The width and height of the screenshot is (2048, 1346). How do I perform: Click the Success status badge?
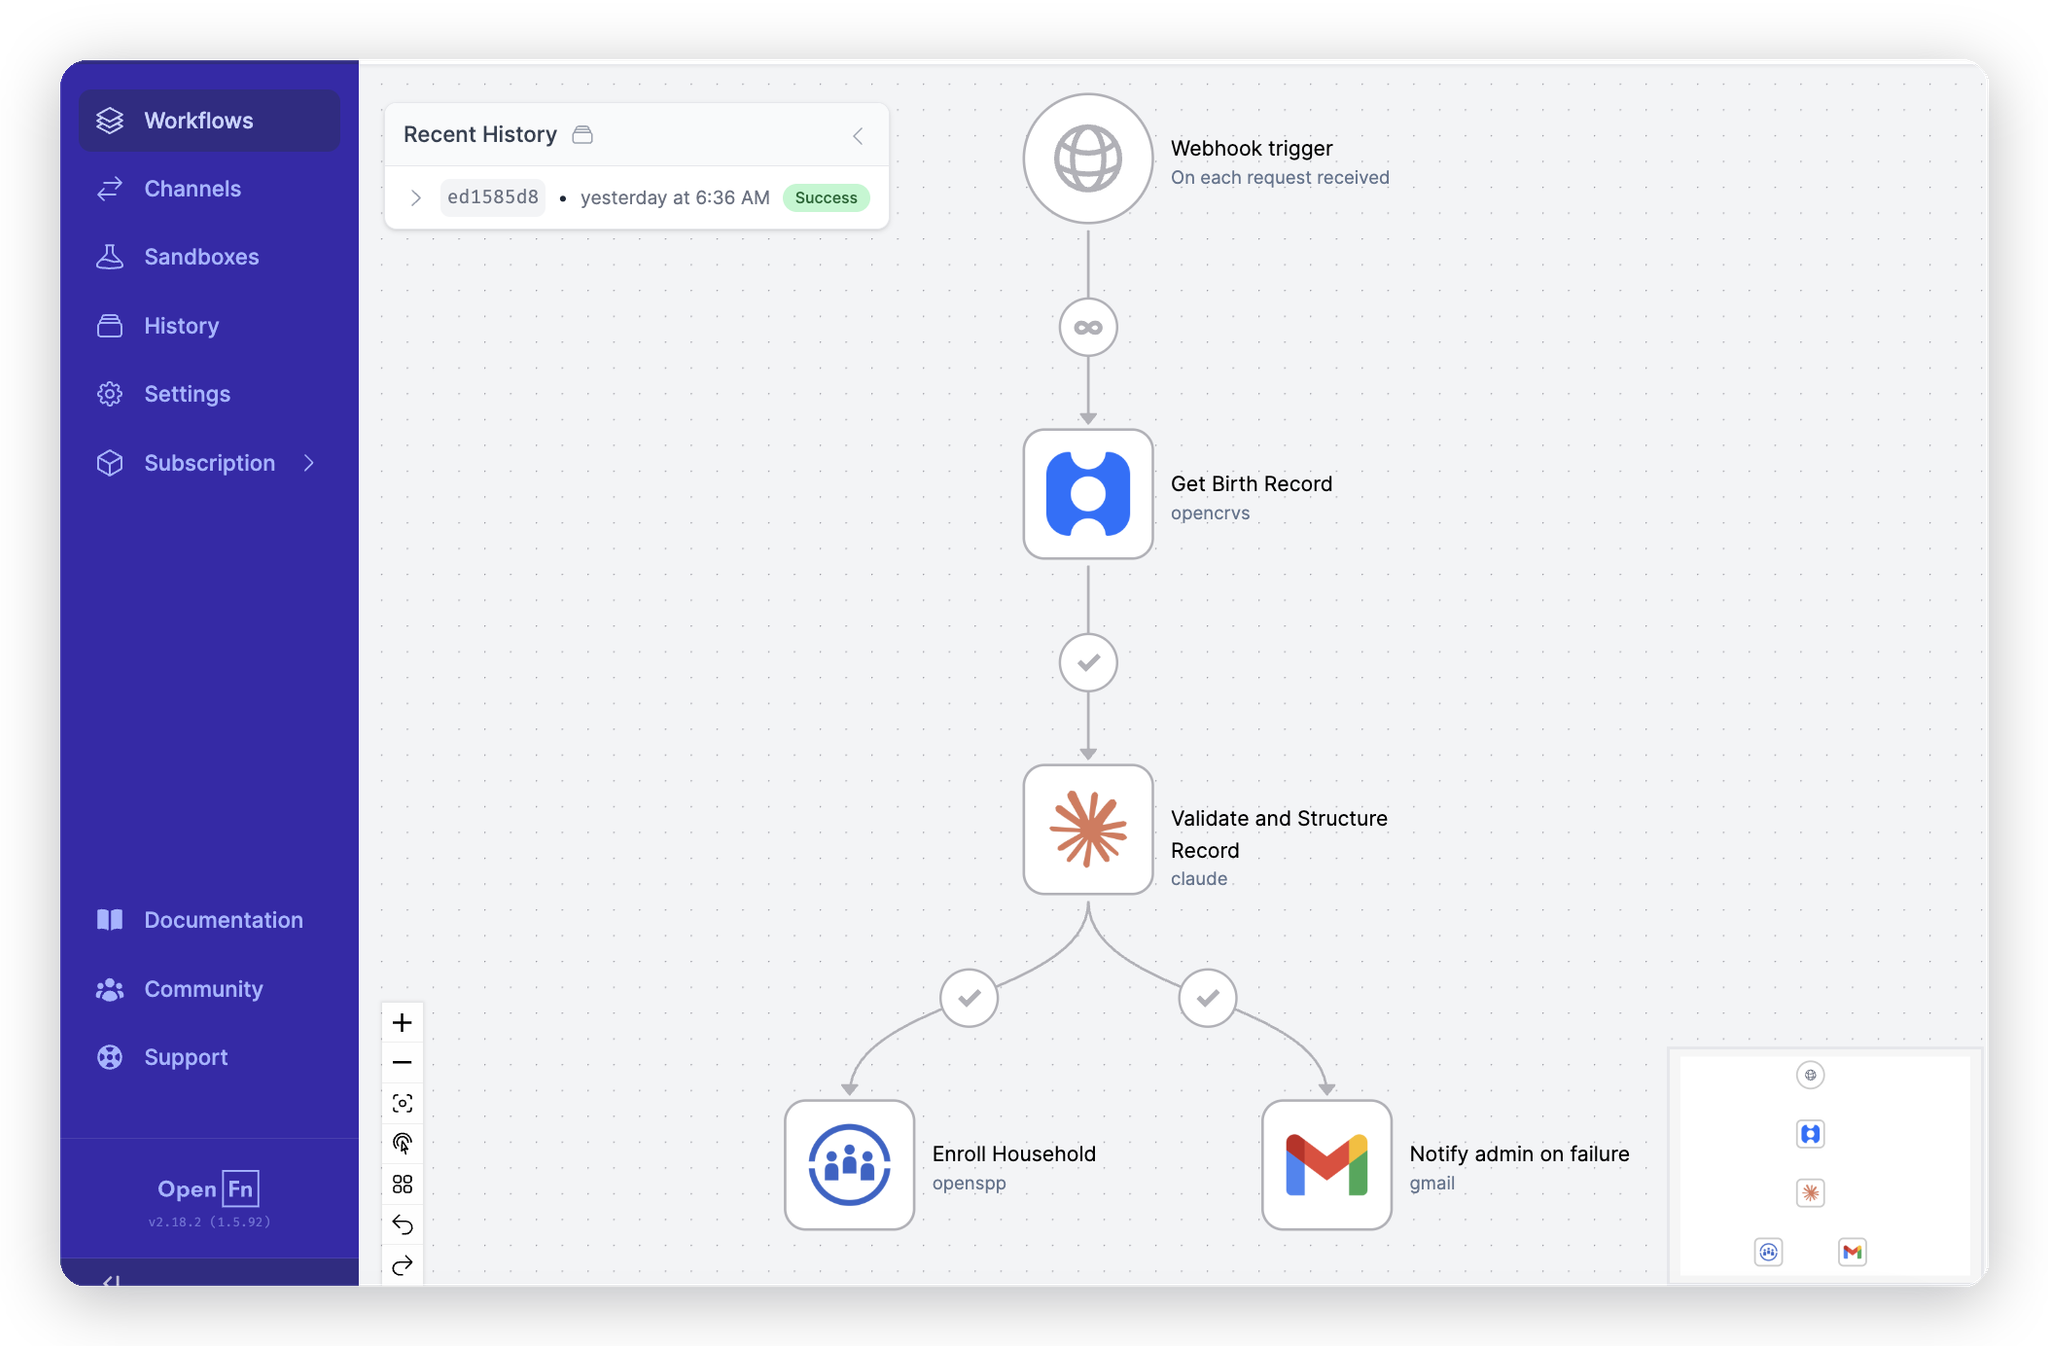click(826, 198)
